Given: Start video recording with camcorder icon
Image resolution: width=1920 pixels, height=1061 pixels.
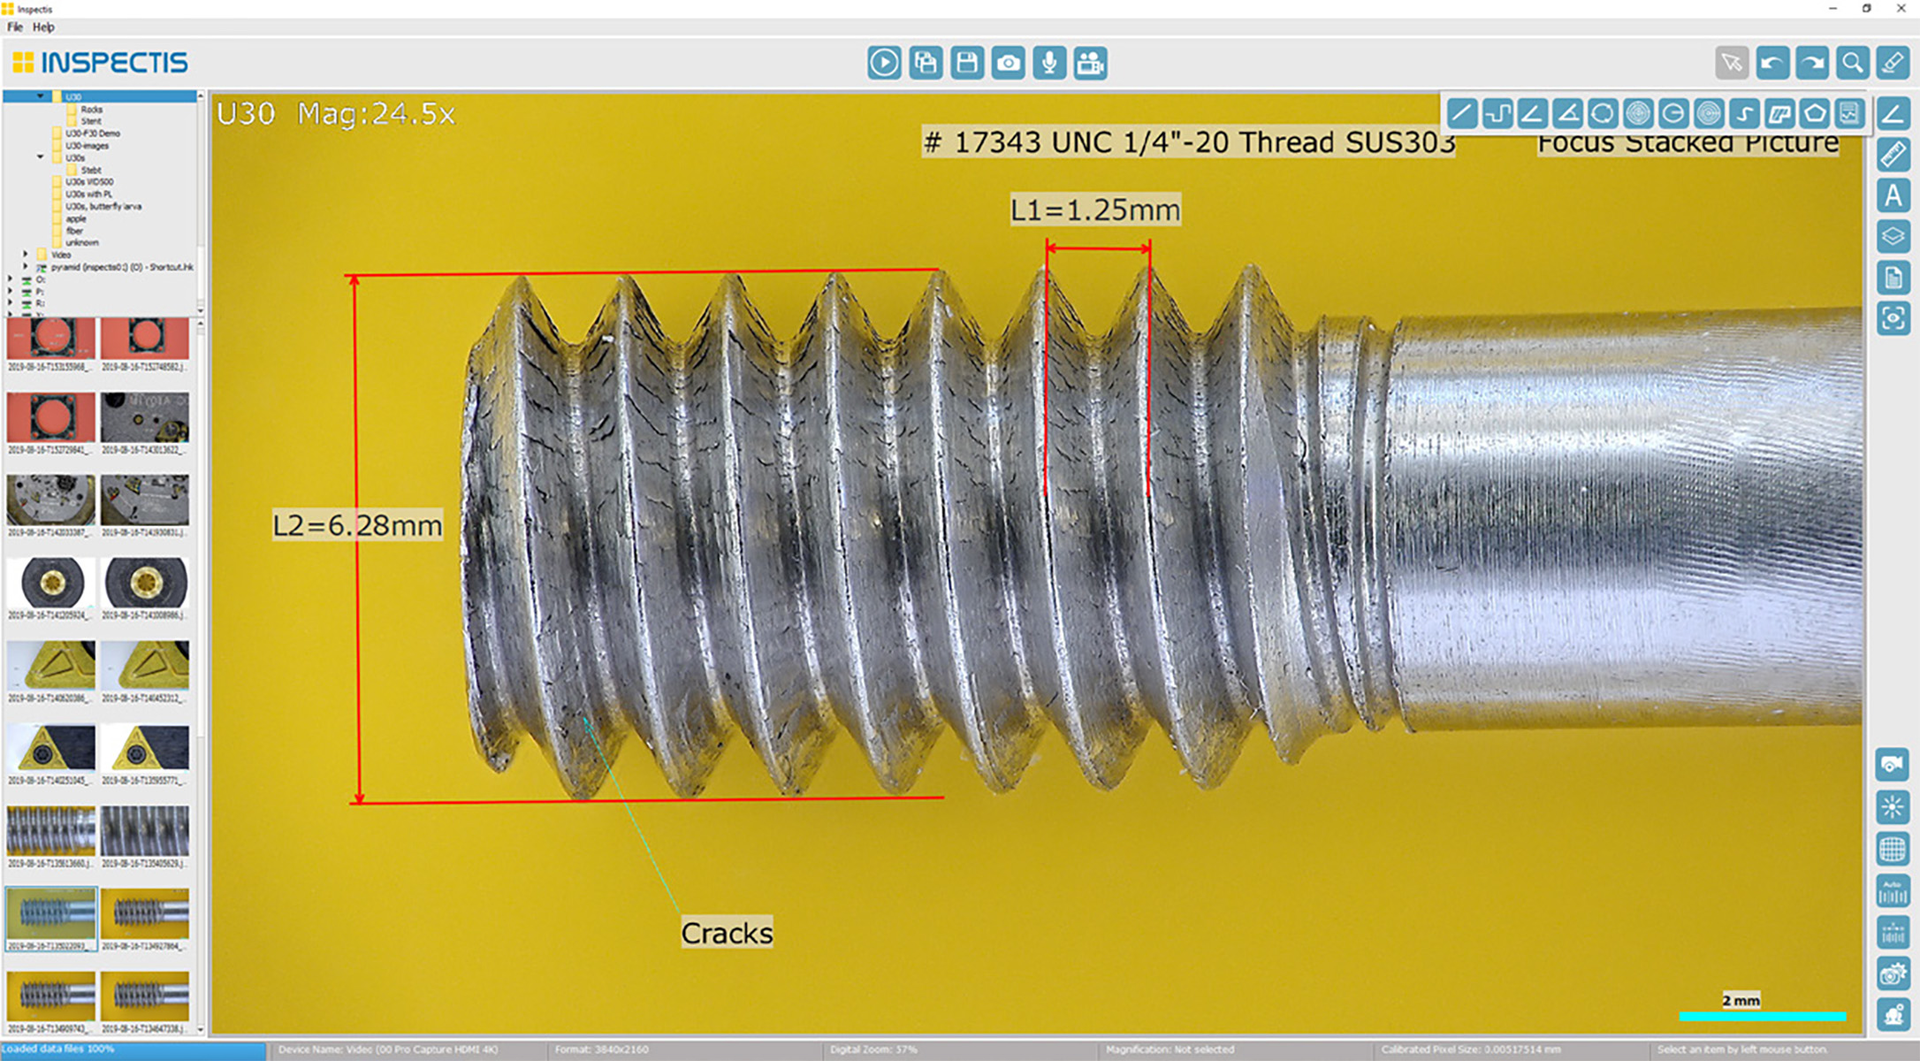Looking at the screenshot, I should (1090, 63).
